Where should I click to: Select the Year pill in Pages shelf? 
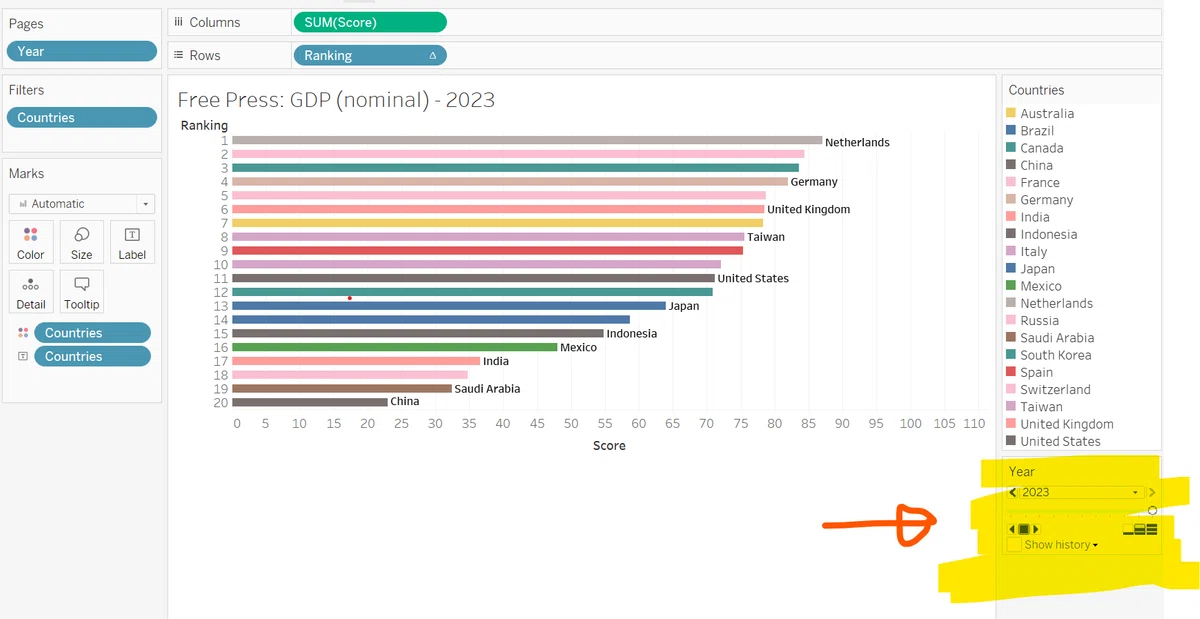pos(81,51)
